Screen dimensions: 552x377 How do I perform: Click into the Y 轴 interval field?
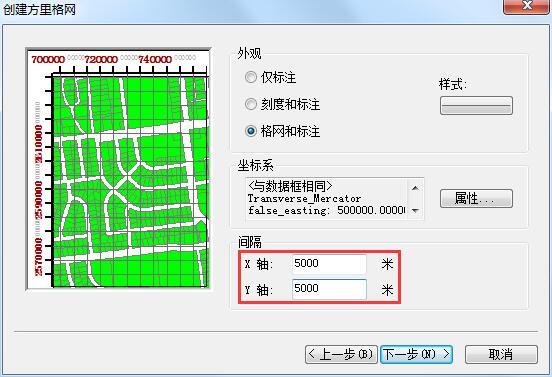[329, 289]
